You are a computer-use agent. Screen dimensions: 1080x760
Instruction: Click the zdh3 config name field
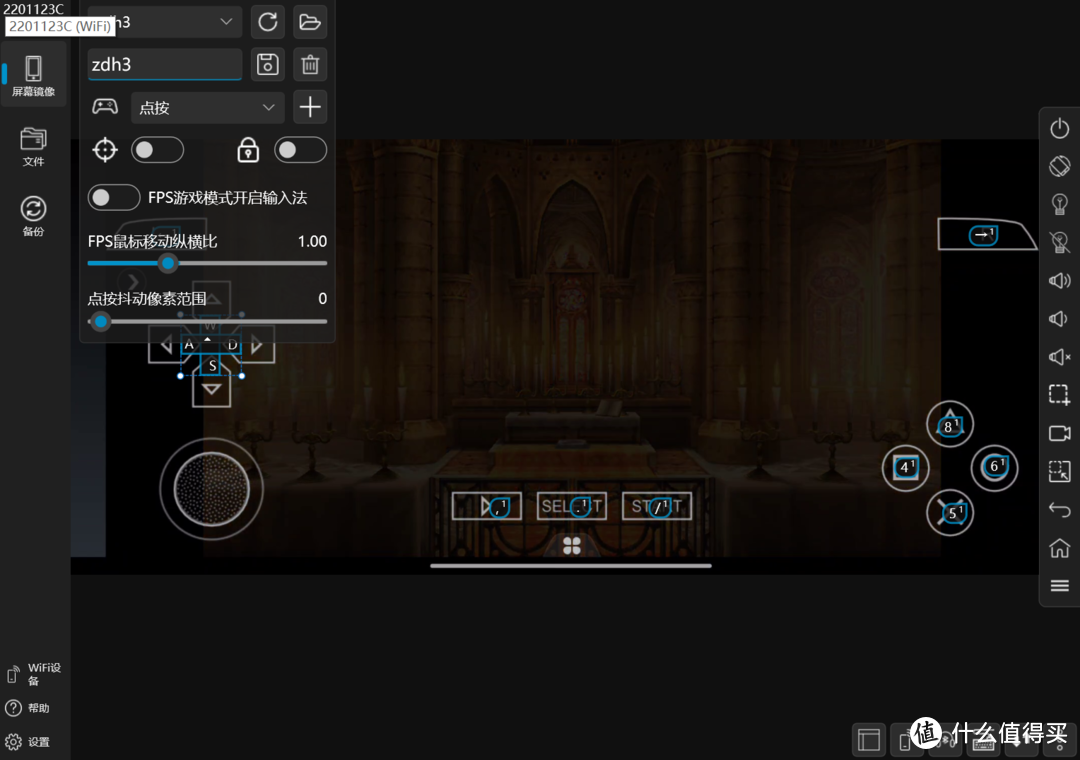point(165,64)
